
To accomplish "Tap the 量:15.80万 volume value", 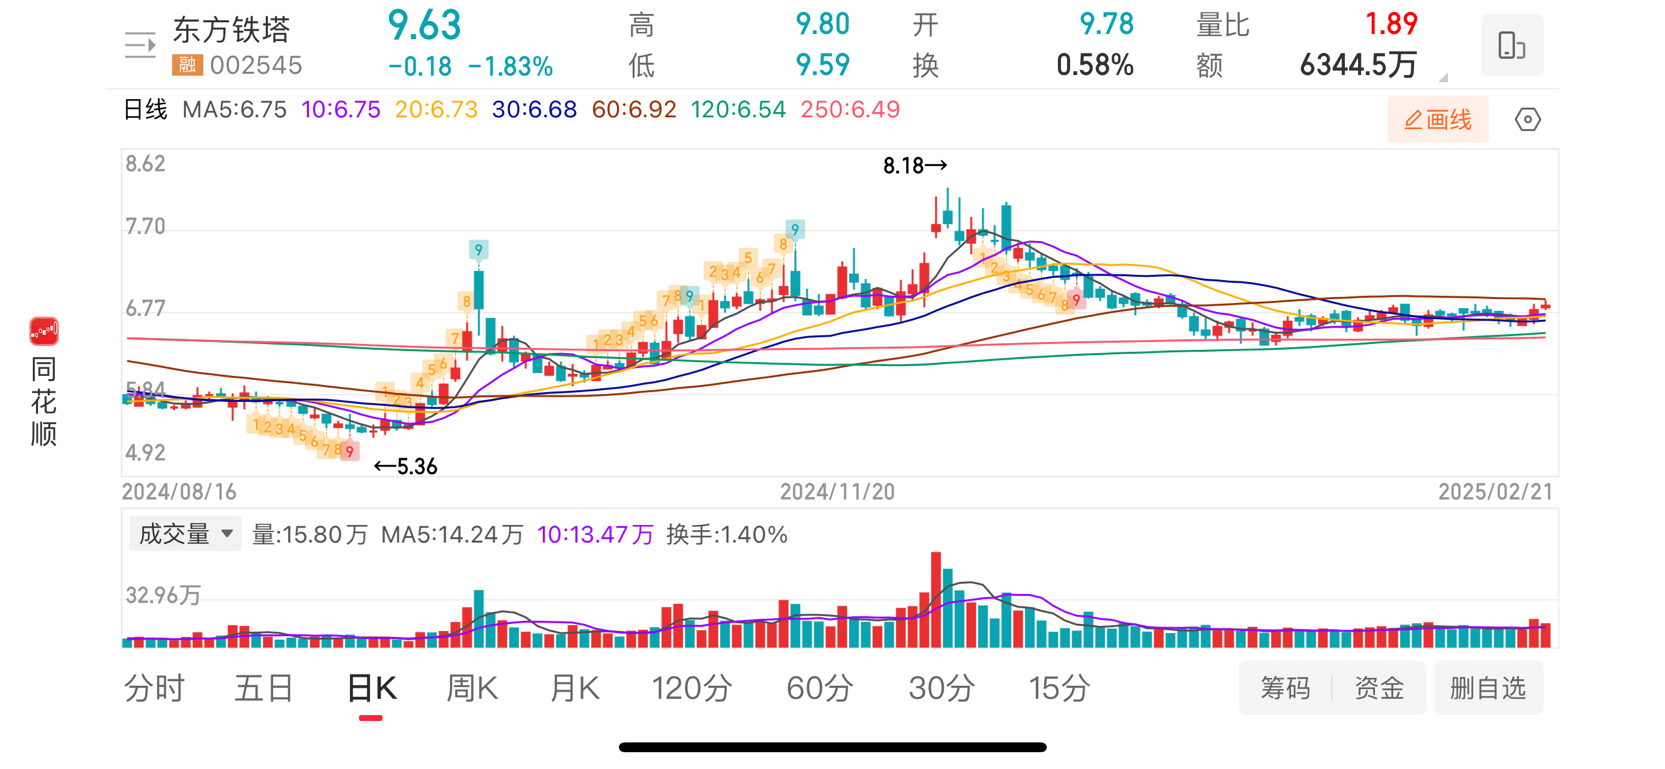I will pyautogui.click(x=310, y=535).
